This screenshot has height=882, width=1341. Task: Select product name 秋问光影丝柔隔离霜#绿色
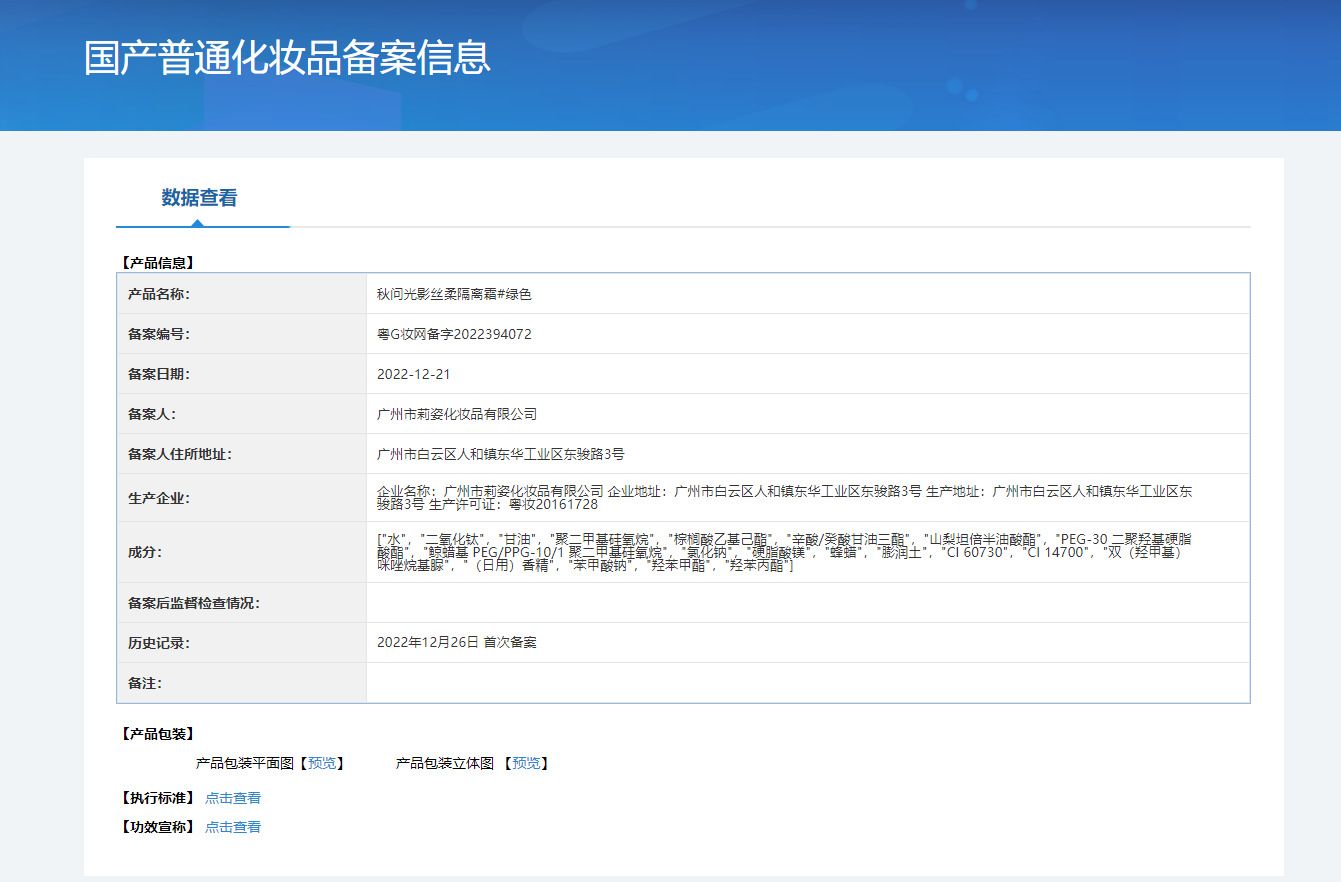454,294
